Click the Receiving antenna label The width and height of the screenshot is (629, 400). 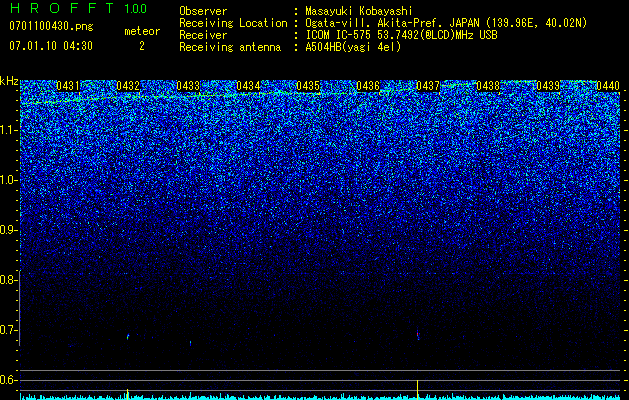[230, 47]
